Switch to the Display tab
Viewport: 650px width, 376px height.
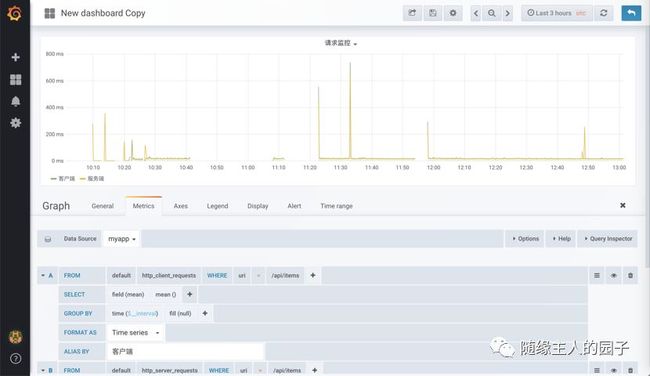[x=257, y=206]
